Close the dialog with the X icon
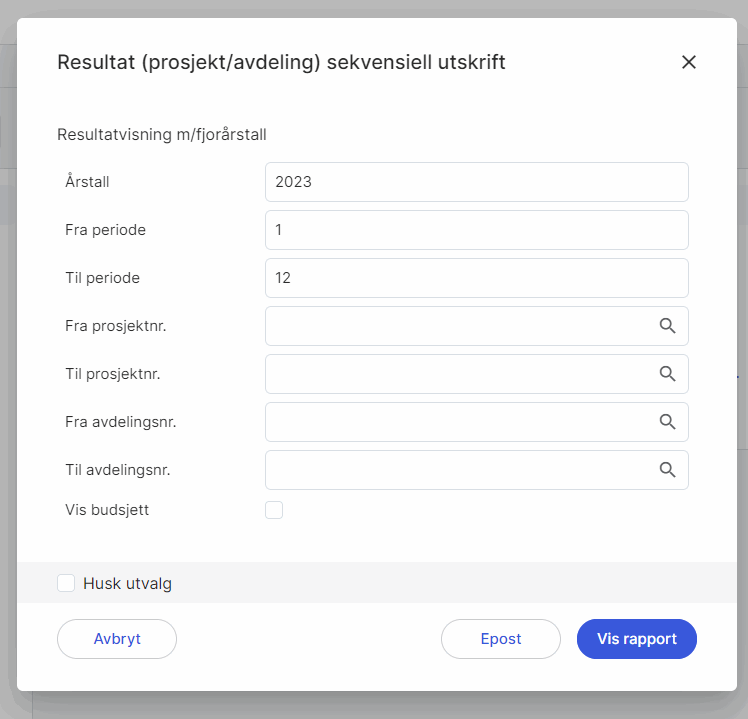This screenshot has width=748, height=719. pos(688,62)
